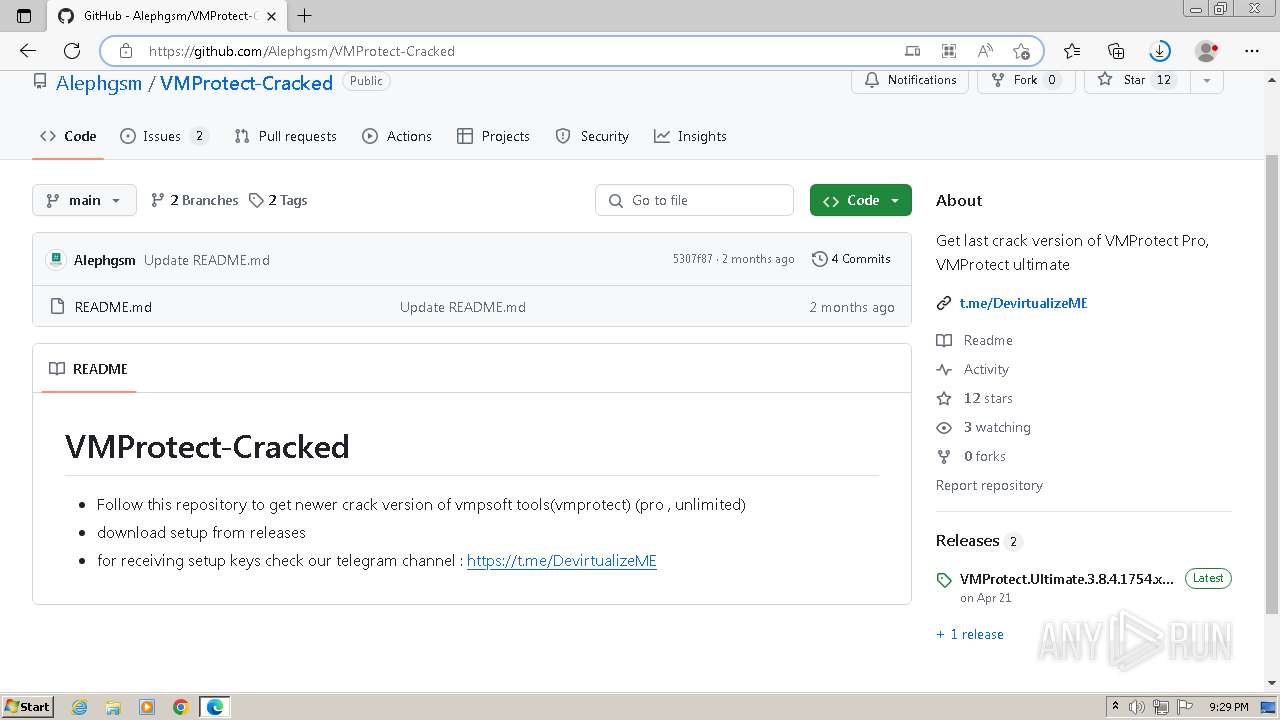Focus the Go to file search box
Viewport: 1280px width, 720px height.
click(x=694, y=200)
